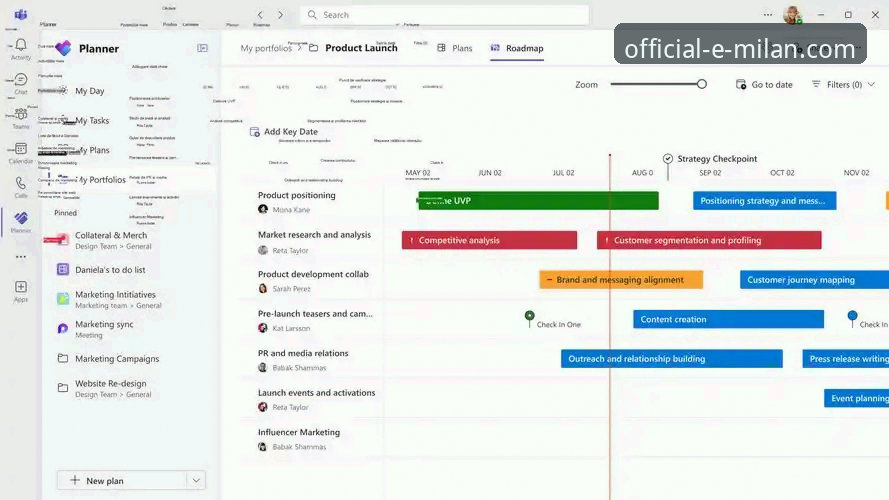Go back using the navigation arrow
The height and width of the screenshot is (500, 889).
pos(260,15)
